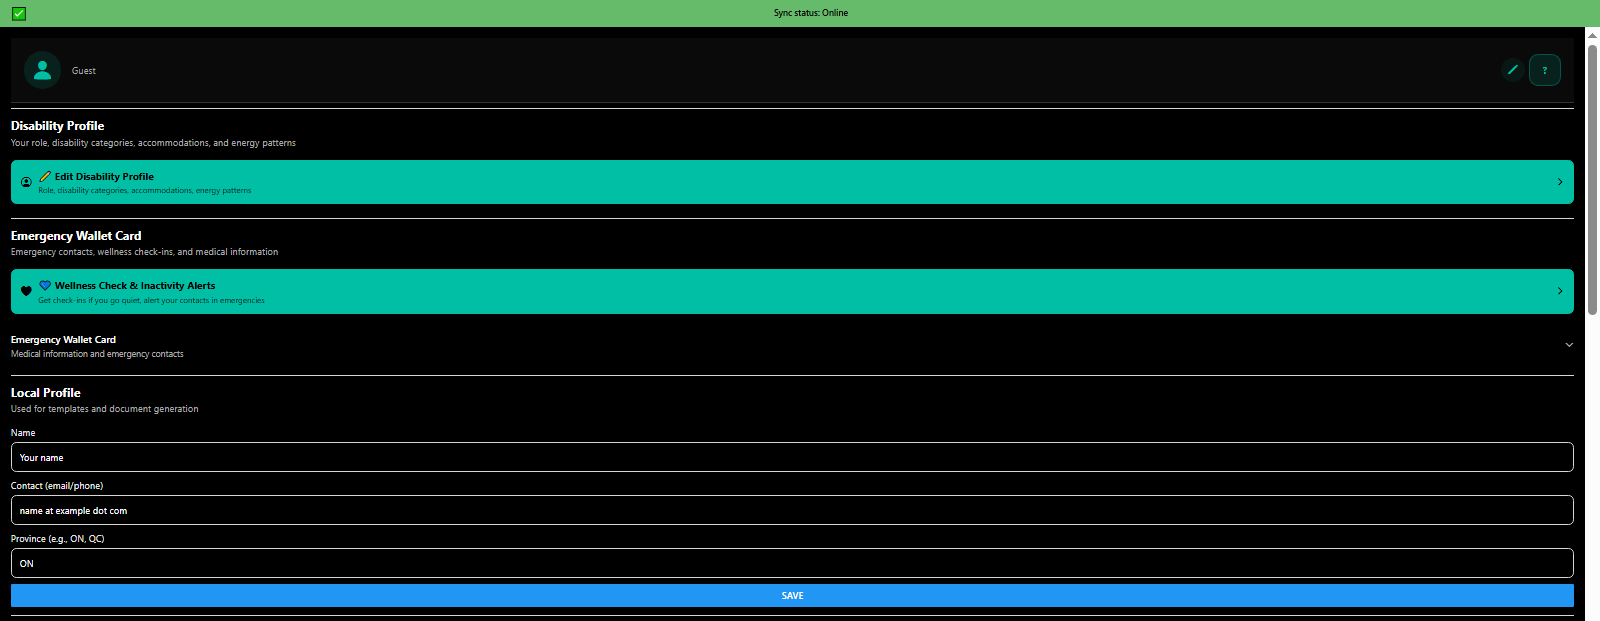Open Wellness Check row via right chevron

coord(1559,291)
